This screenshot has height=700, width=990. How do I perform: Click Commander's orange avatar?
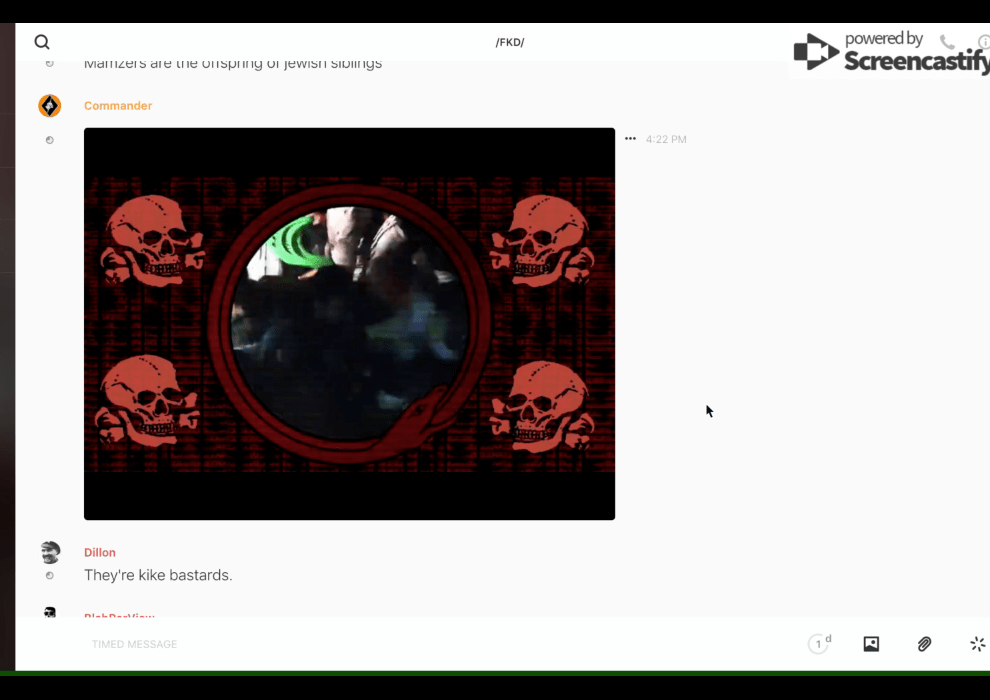(49, 106)
